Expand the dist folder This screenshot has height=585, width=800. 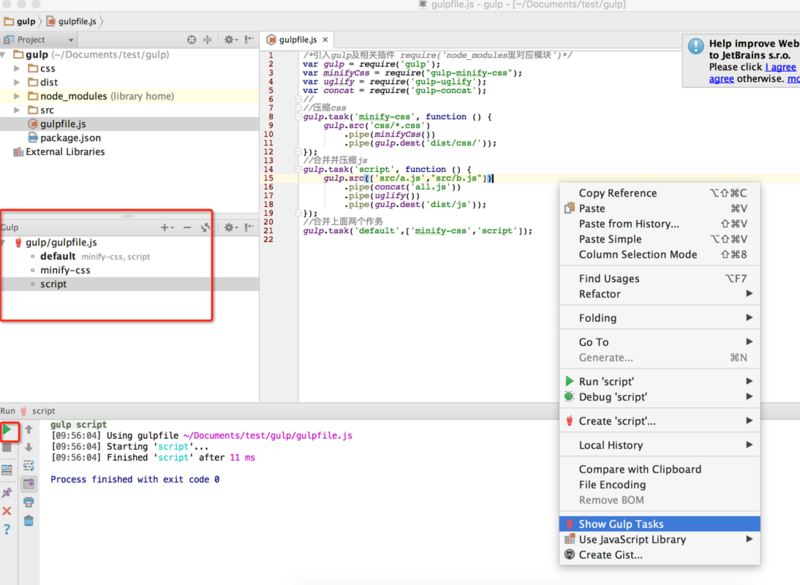click(x=17, y=82)
